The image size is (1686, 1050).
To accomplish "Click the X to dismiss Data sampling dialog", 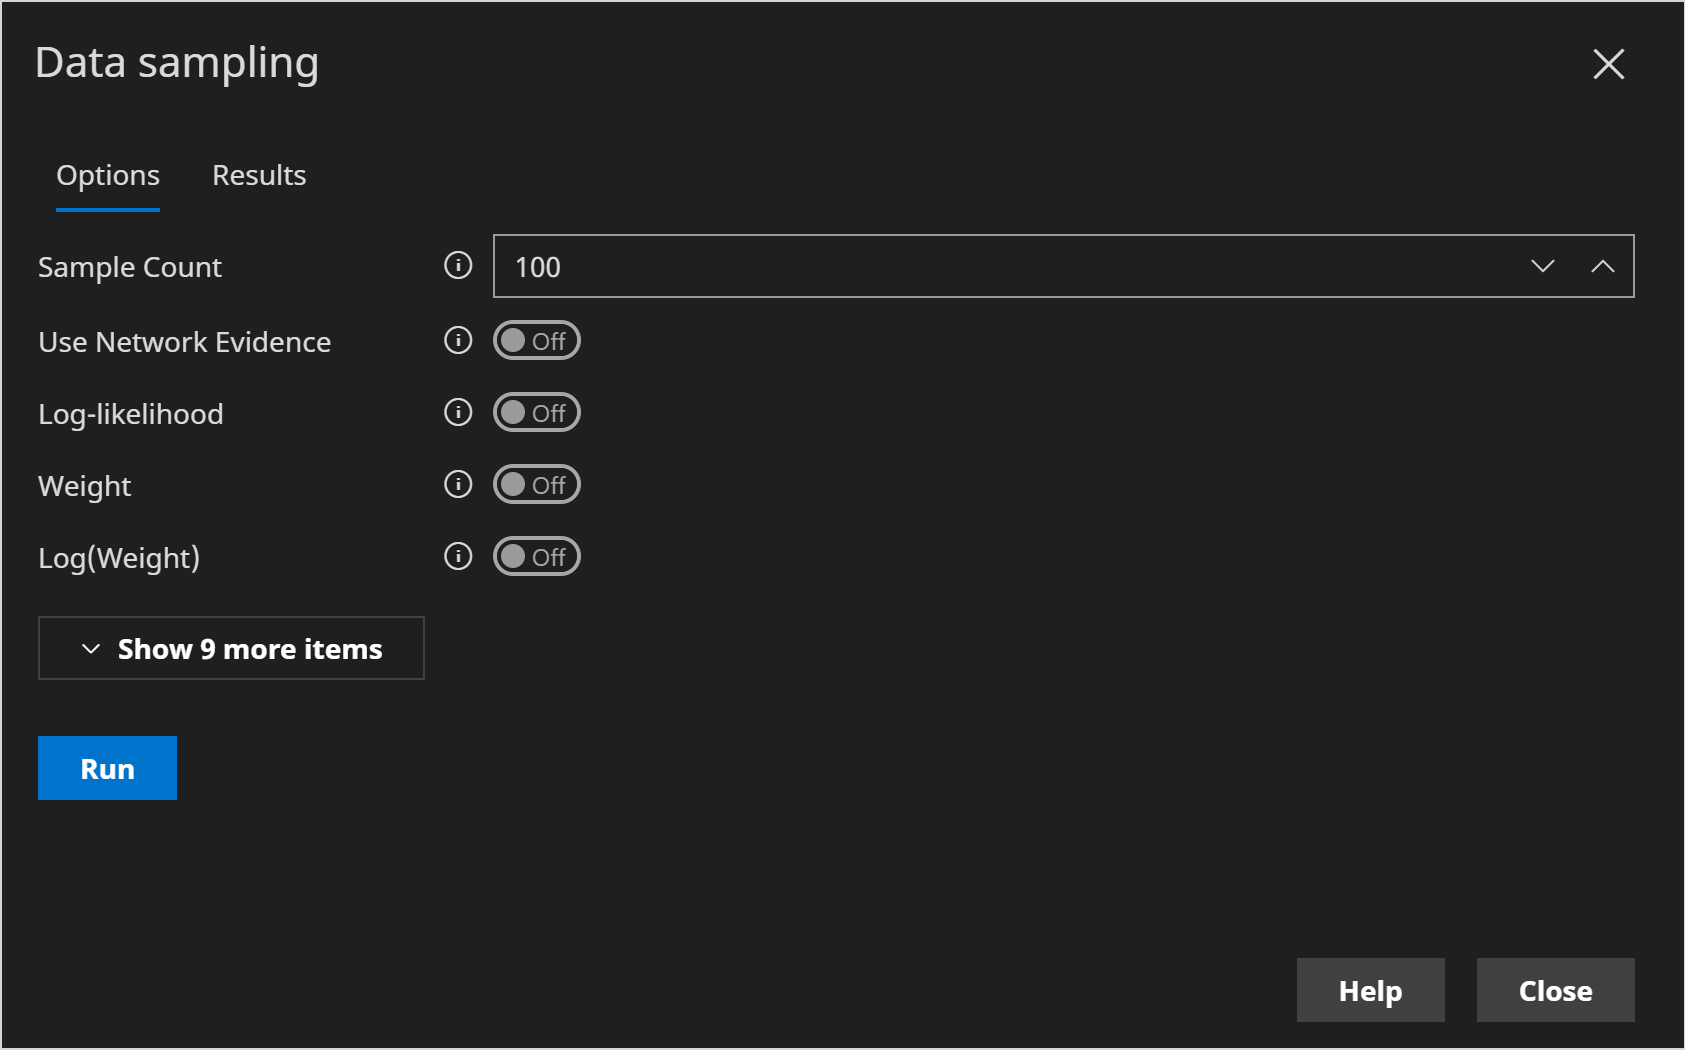I will point(1607,65).
